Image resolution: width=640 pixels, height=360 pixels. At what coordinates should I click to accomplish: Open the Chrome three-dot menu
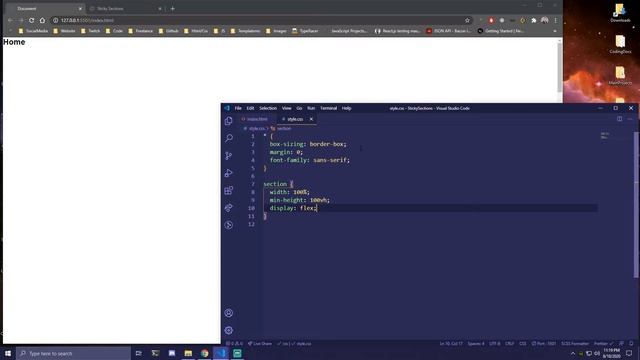(x=556, y=20)
